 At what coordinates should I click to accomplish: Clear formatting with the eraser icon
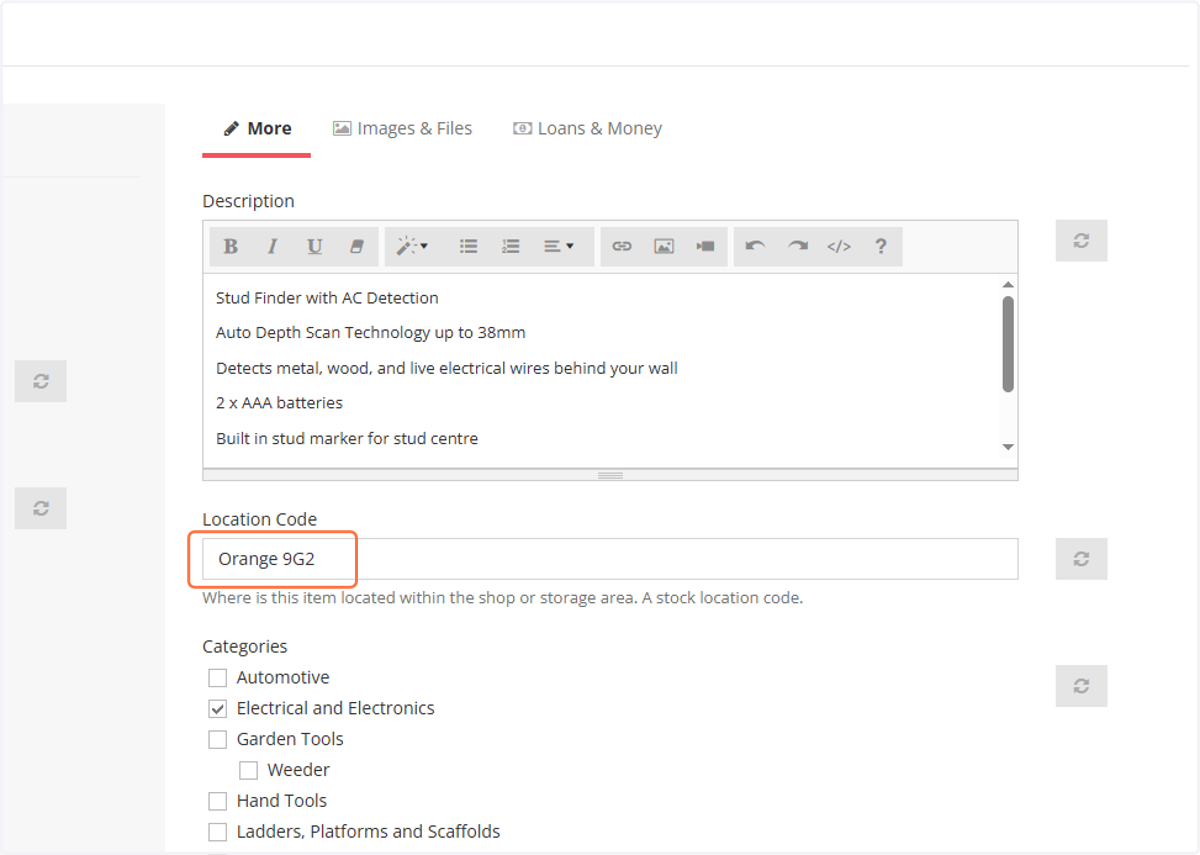(x=356, y=246)
